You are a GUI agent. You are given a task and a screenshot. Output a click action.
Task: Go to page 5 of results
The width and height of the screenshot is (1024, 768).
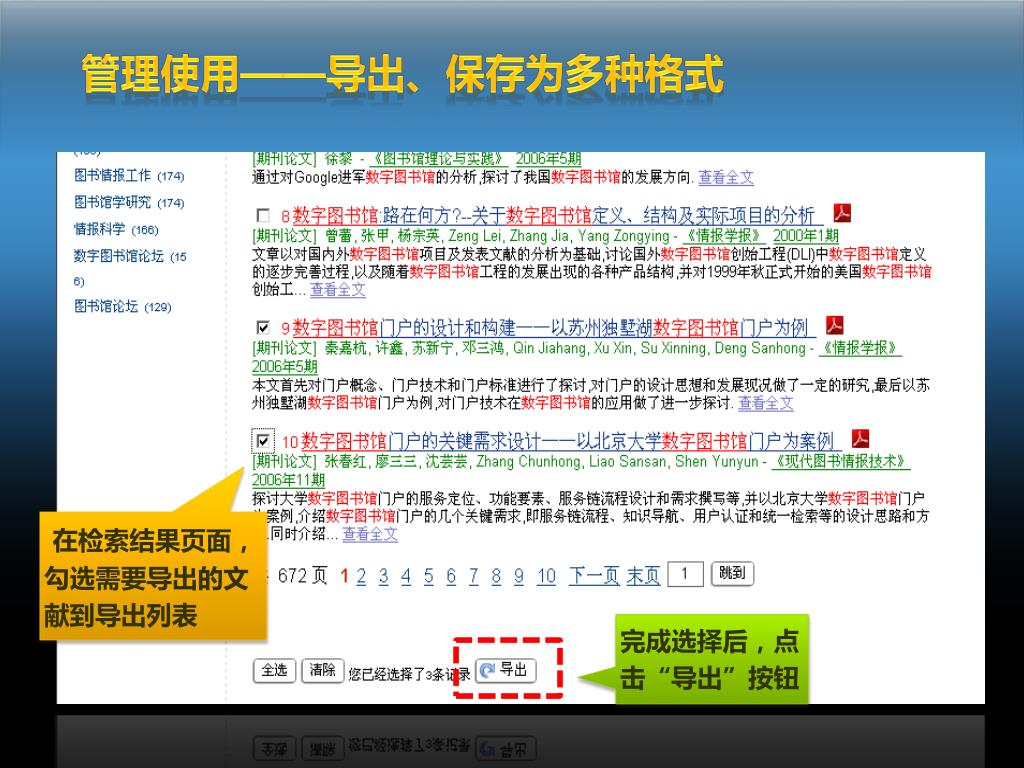pyautogui.click(x=428, y=576)
